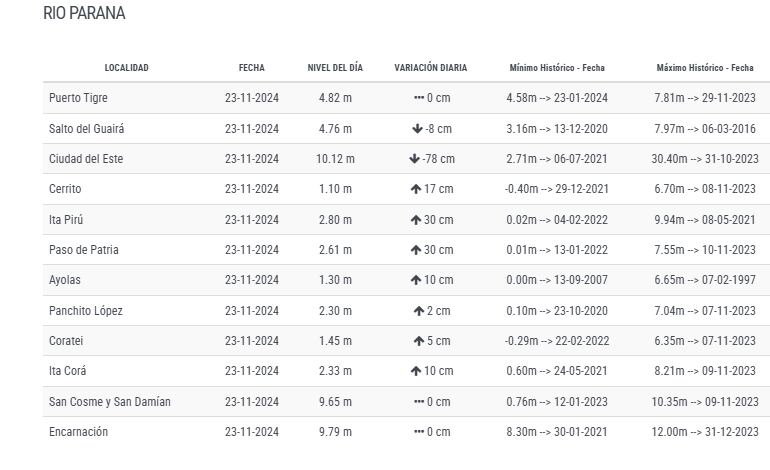Click the FECHA column header
Image resolution: width=770 pixels, height=470 pixels.
point(251,68)
